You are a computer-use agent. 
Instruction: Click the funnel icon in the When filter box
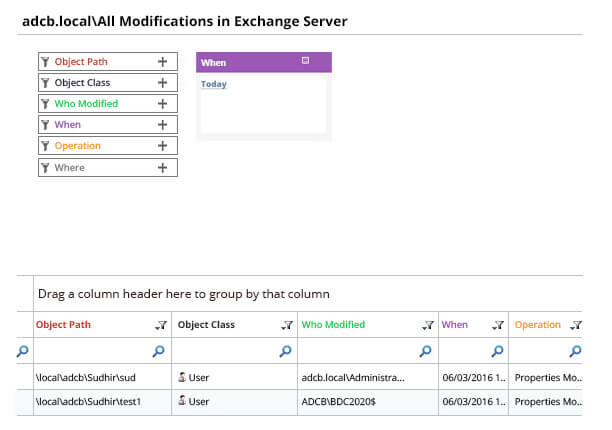[x=45, y=125]
